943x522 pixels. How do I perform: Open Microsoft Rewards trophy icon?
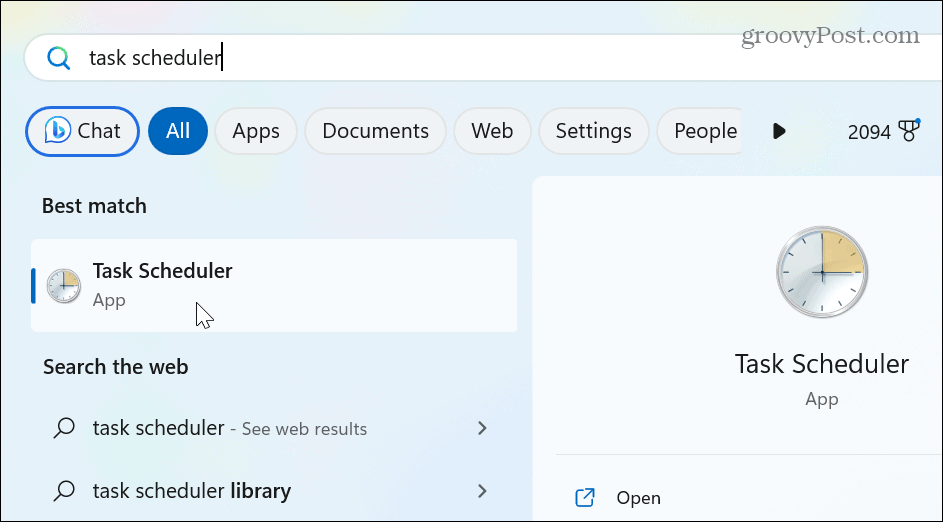click(x=909, y=130)
